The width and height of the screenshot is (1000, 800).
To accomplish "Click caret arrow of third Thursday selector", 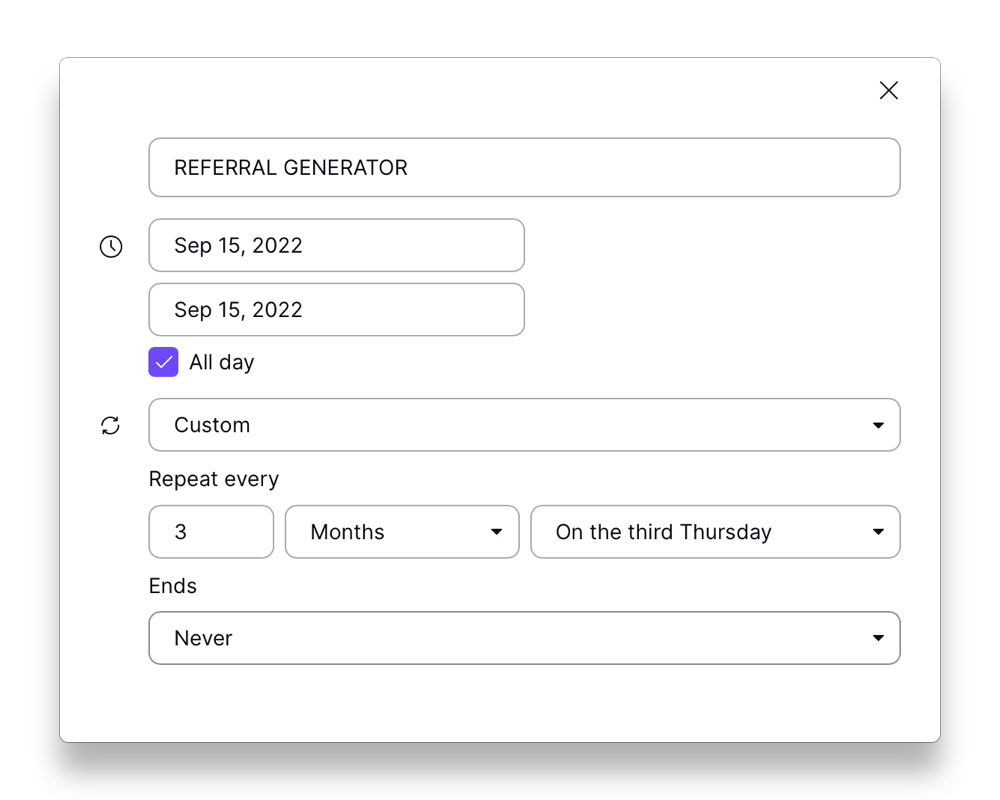I will point(878,532).
